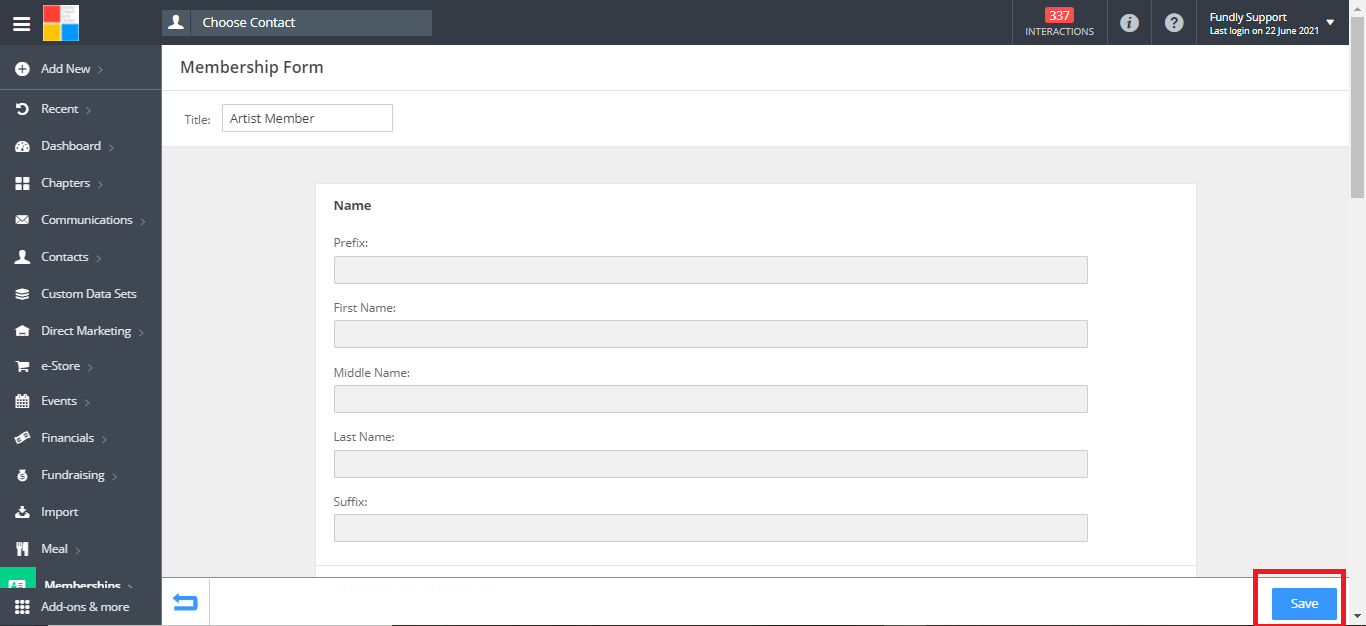Click the First Name input field
1366x626 pixels.
pos(710,334)
